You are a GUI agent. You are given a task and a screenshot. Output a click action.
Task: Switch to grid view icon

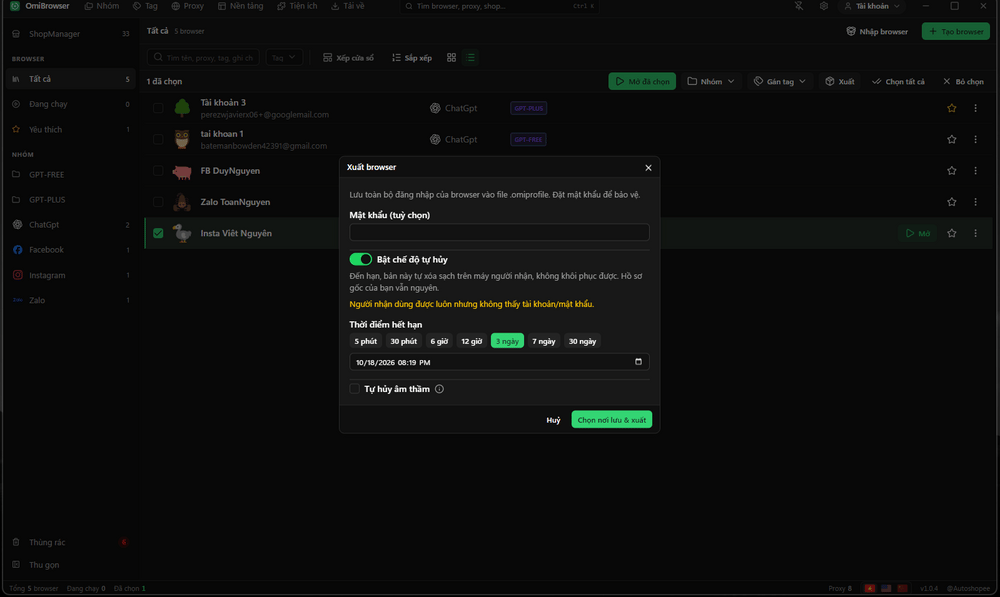pos(451,57)
